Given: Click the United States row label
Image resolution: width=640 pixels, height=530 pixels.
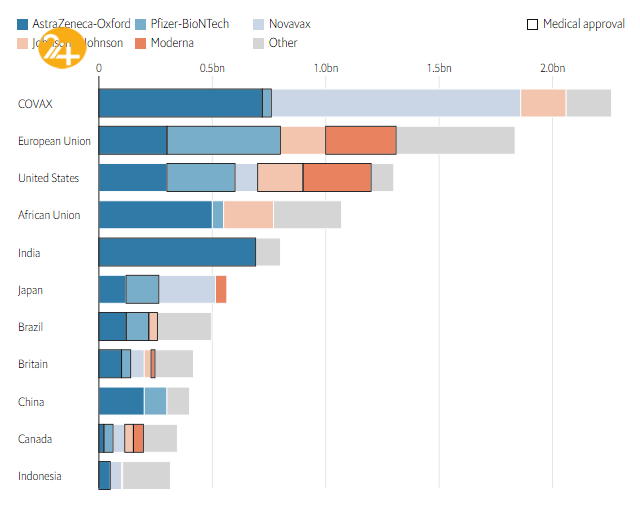Looking at the screenshot, I should (48, 178).
